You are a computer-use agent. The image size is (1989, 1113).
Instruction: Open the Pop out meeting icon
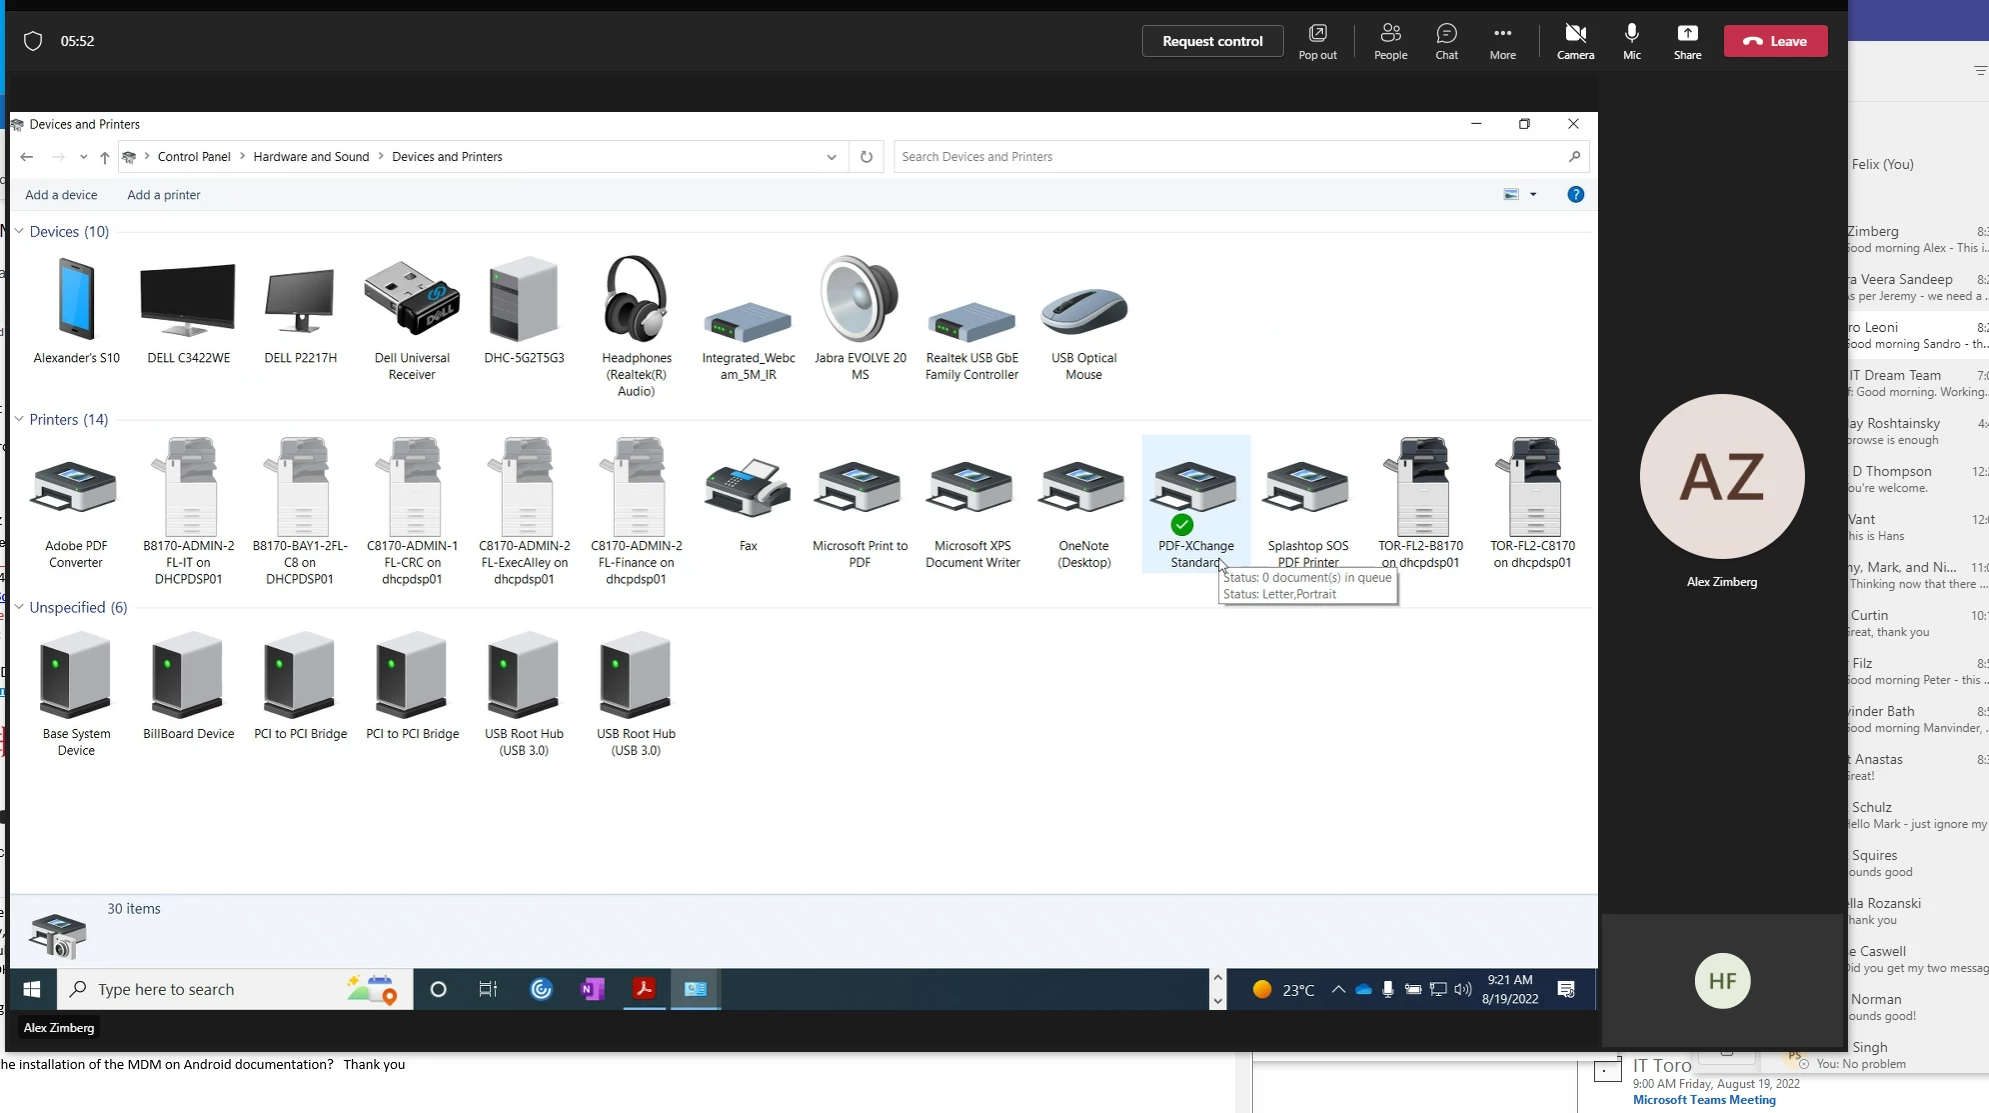point(1317,40)
